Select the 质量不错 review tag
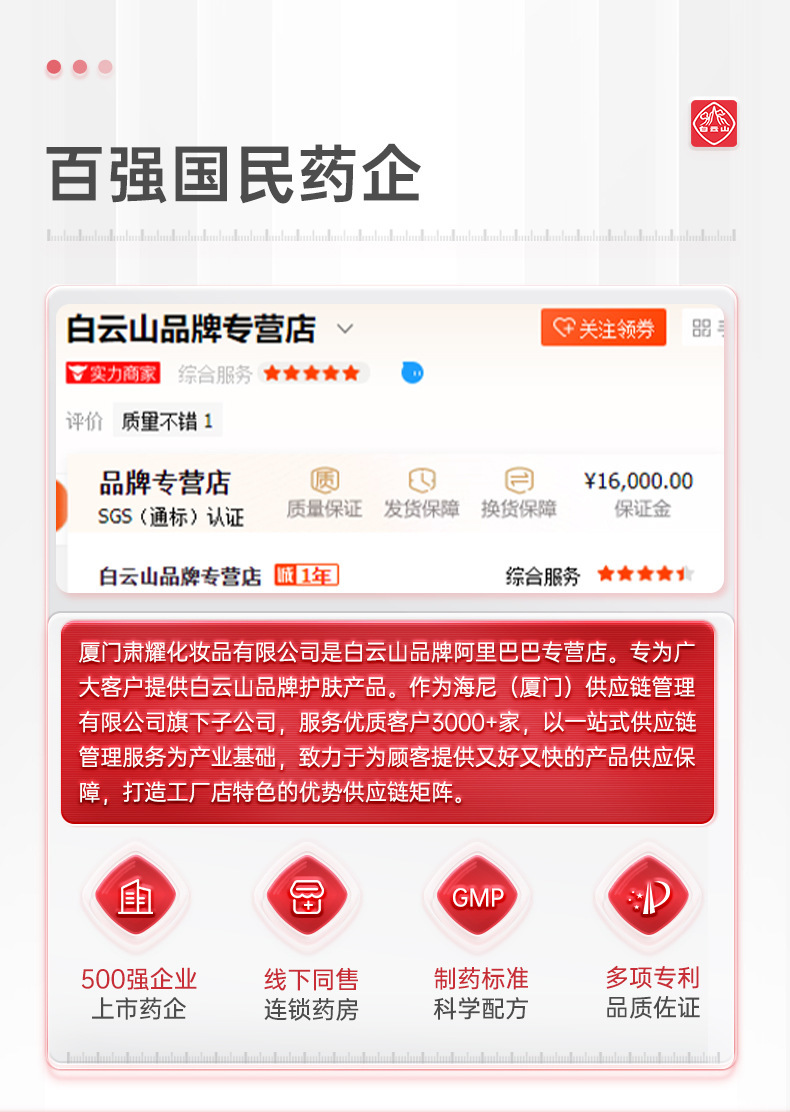 (x=167, y=421)
